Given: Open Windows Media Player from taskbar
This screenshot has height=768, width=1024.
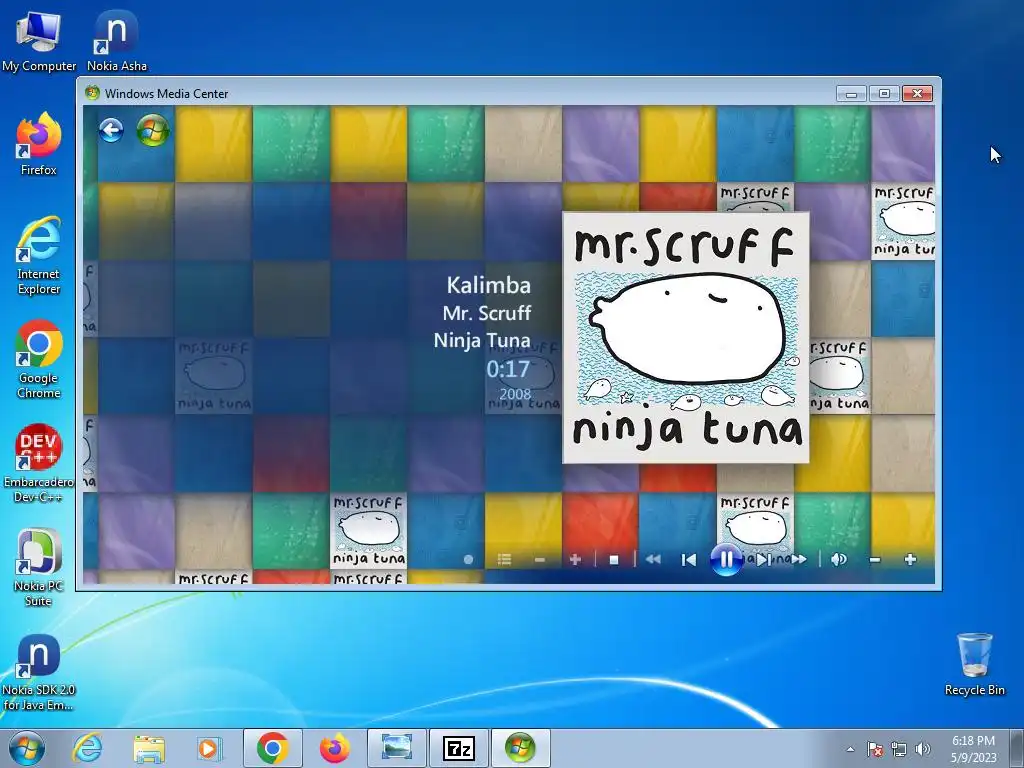Looking at the screenshot, I should coord(210,748).
